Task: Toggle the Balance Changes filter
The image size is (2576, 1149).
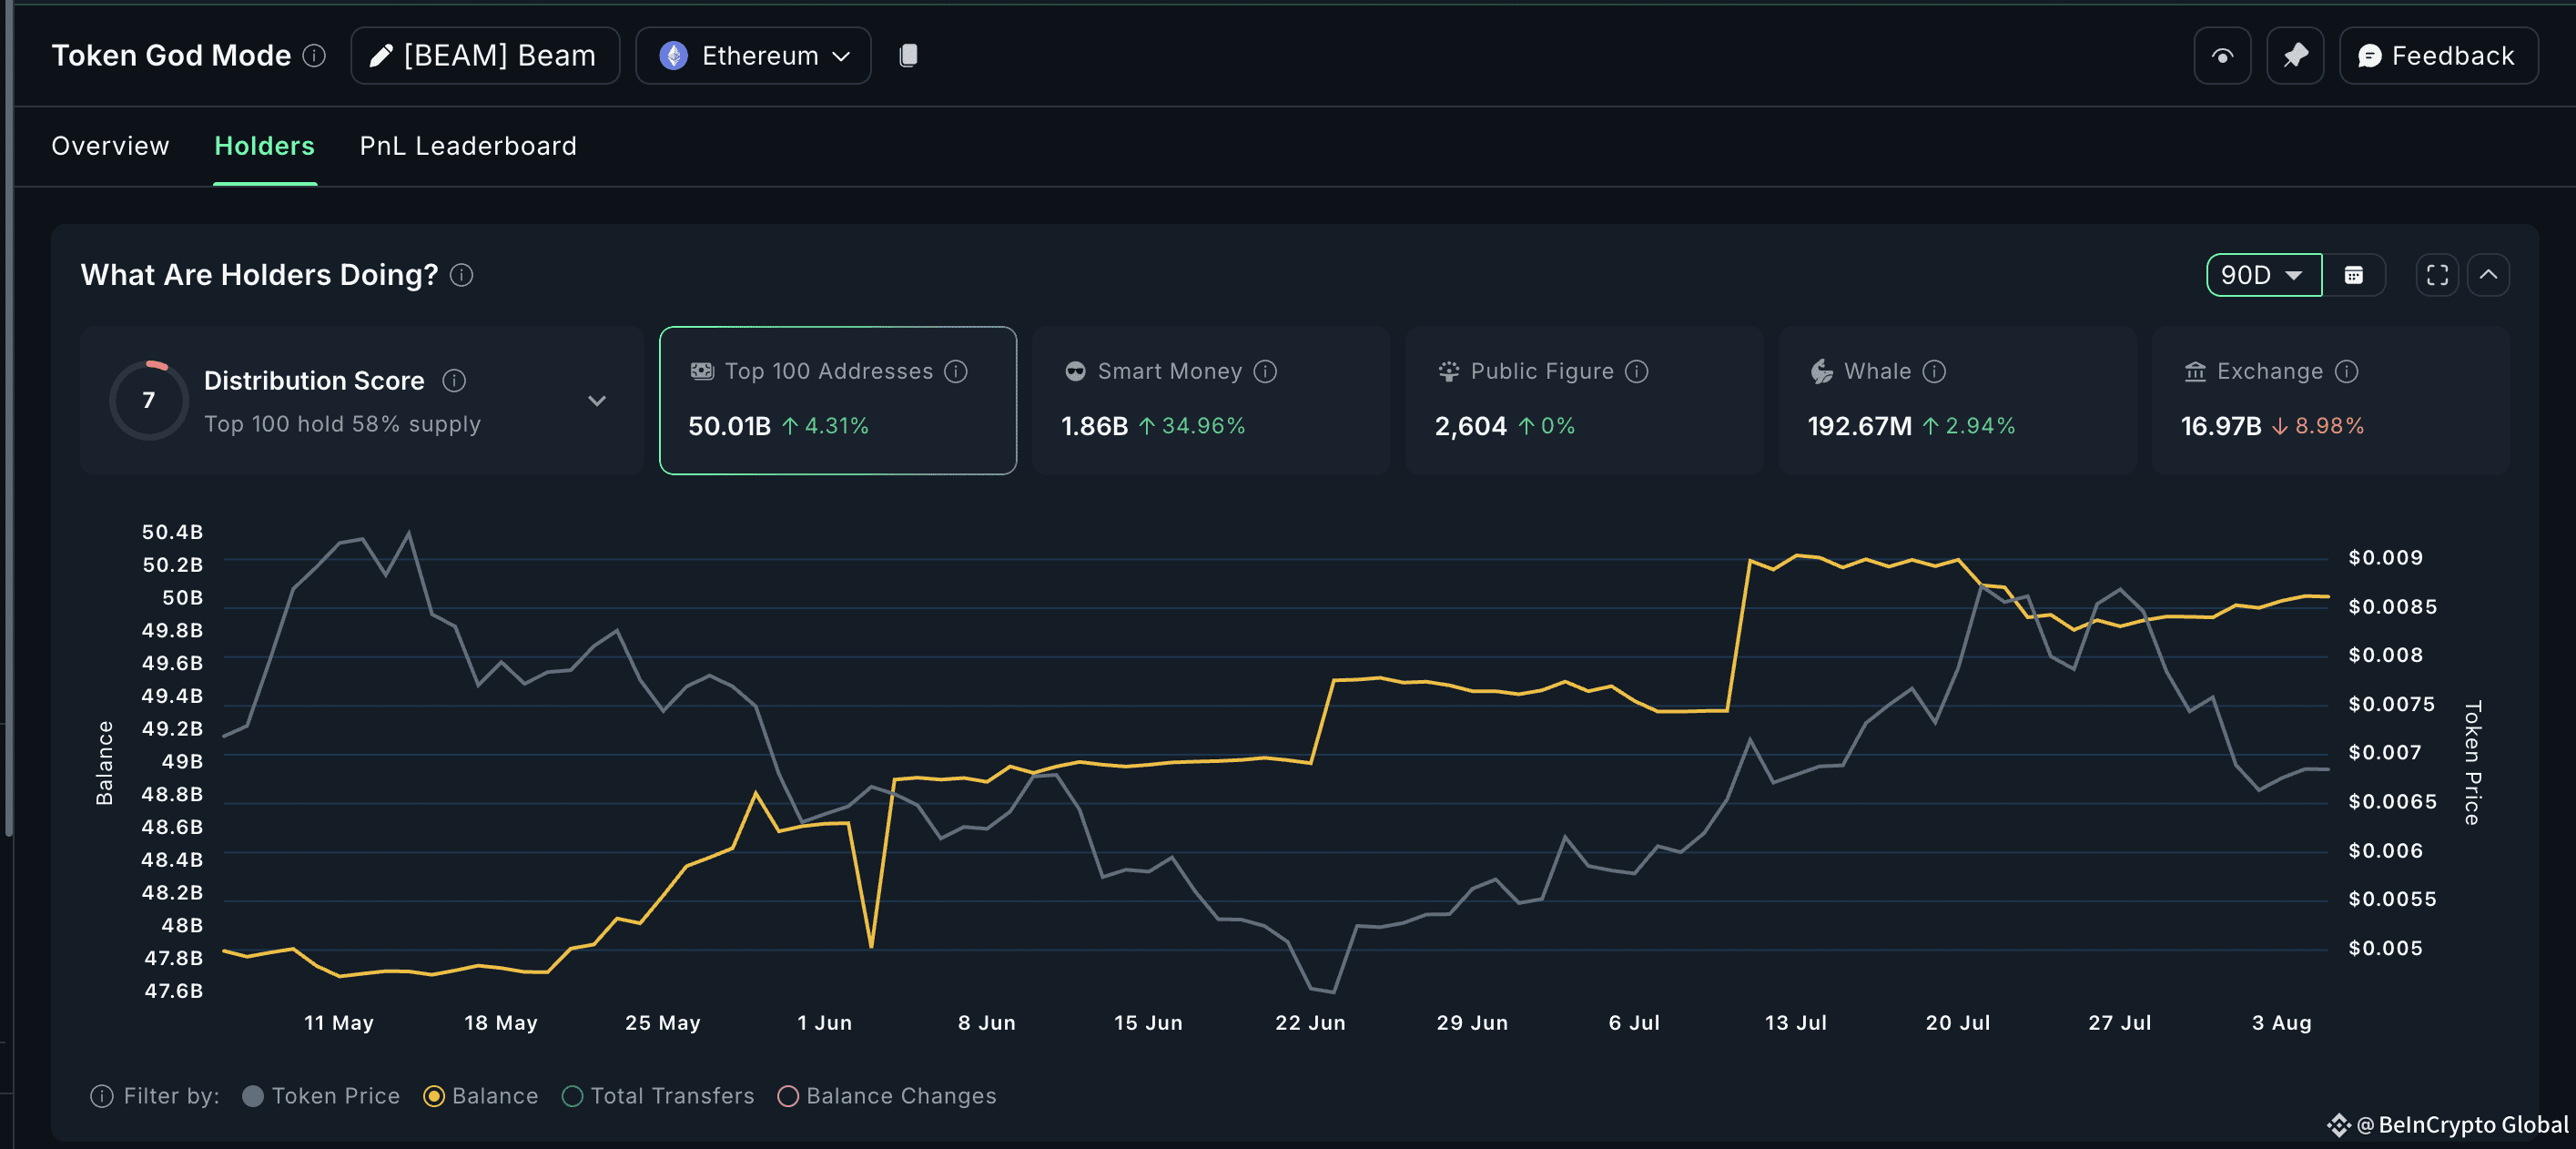Action: click(x=887, y=1096)
